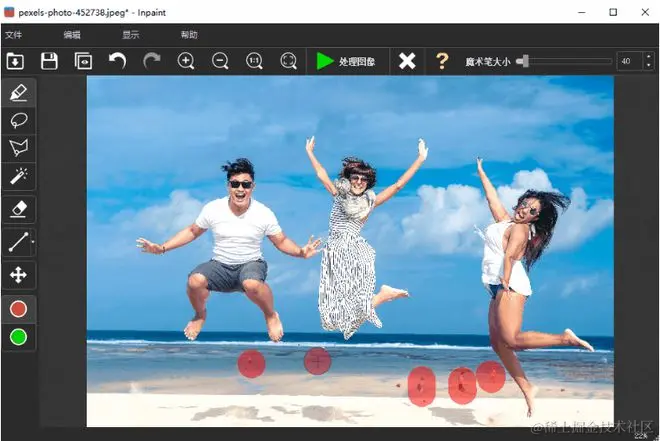
Task: Click the brush size stepper arrows
Action: (649, 61)
